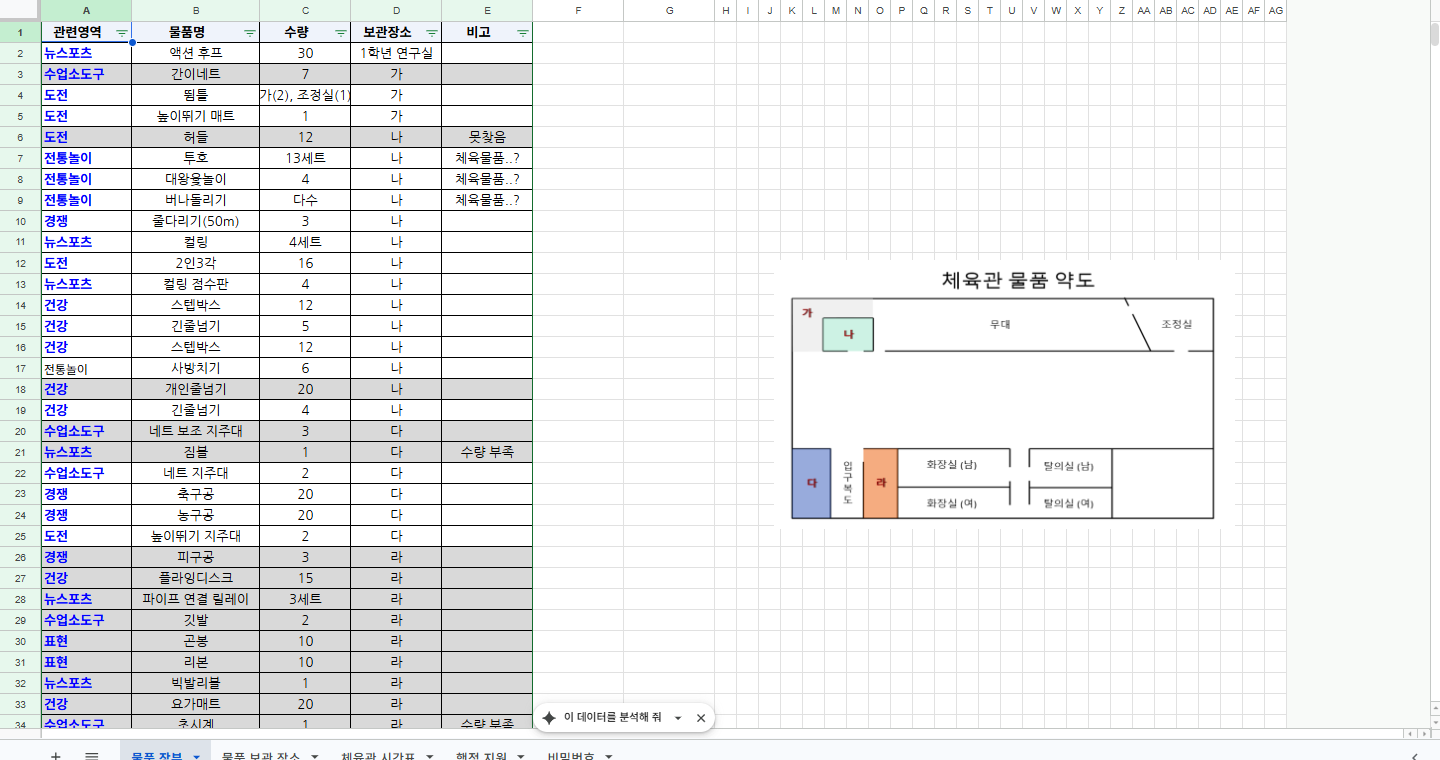Click the cell '가(2), 조정실(1)'
1440x760 pixels.
pyautogui.click(x=305, y=95)
